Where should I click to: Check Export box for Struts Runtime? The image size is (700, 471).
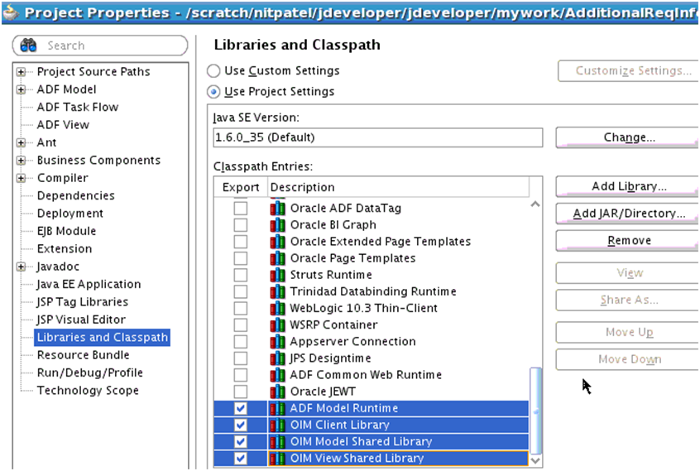[241, 275]
